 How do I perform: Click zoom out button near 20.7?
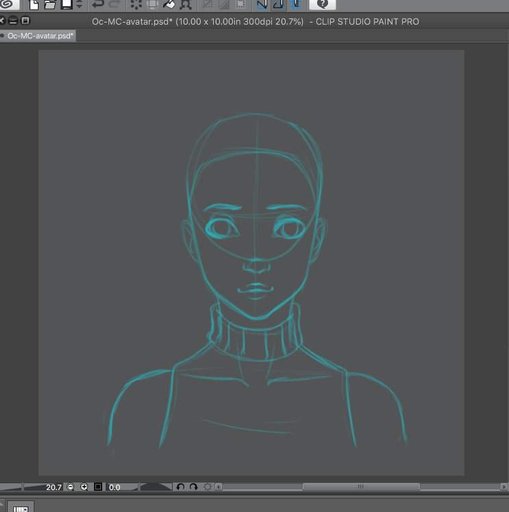point(70,487)
